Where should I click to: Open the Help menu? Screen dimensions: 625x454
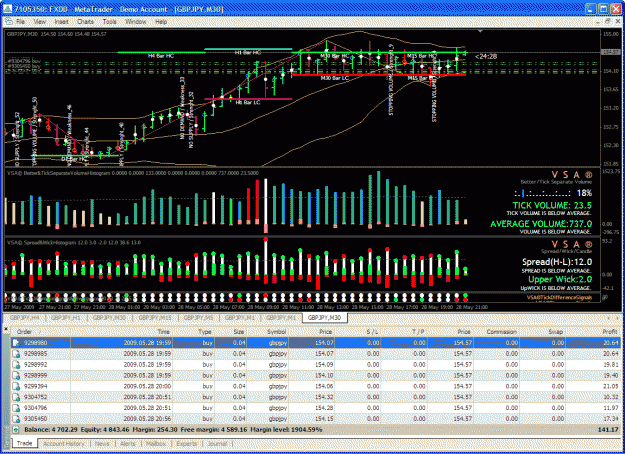(x=161, y=22)
